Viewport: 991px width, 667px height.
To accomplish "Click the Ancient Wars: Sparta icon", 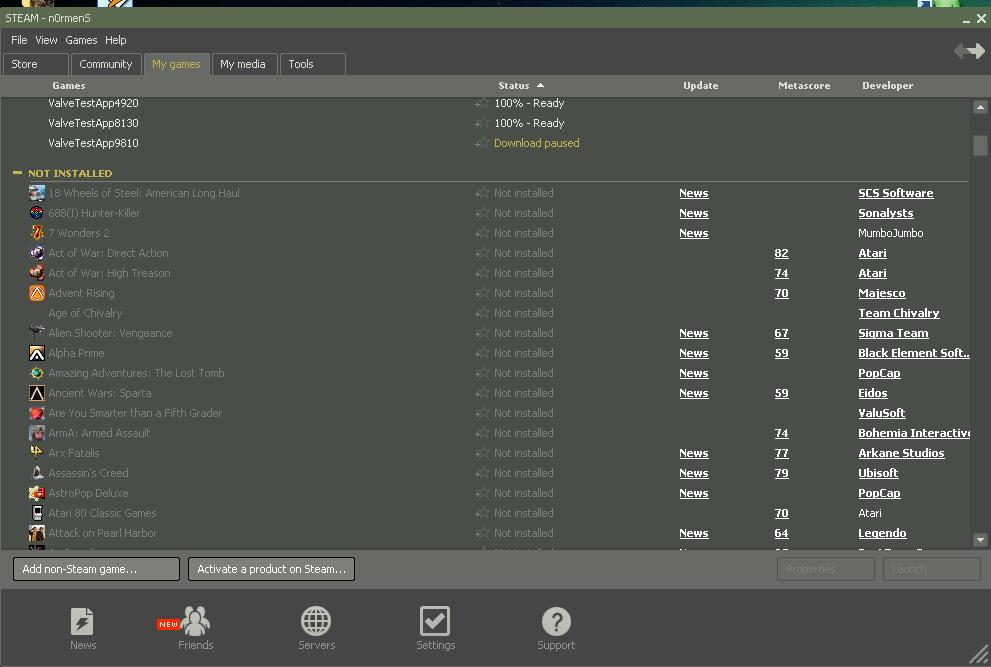I will coord(37,393).
